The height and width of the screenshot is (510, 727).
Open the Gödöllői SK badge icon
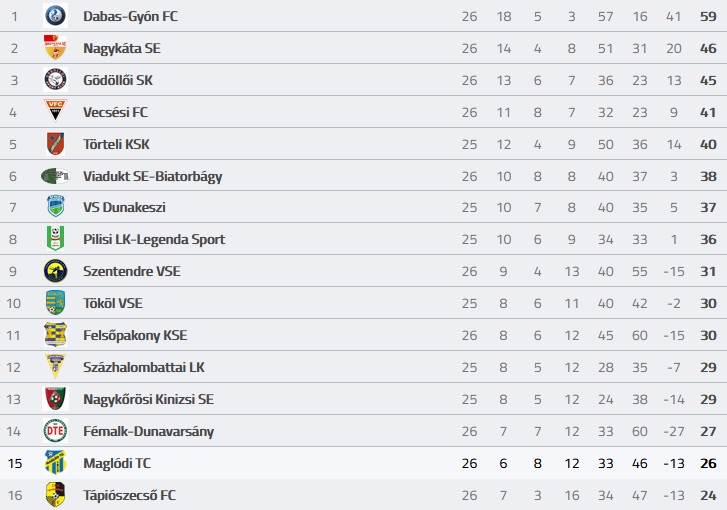55,80
